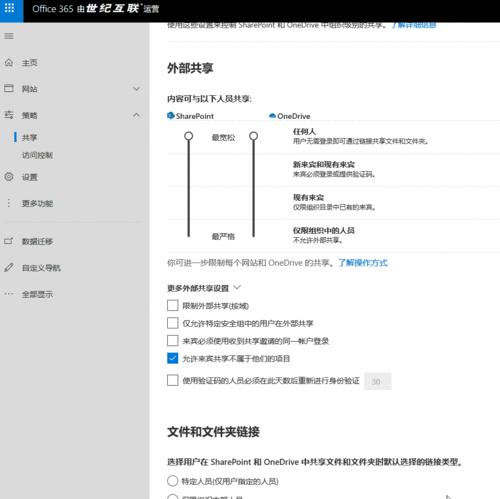
Task: Select the 共享 policy page
Action: tap(30, 137)
